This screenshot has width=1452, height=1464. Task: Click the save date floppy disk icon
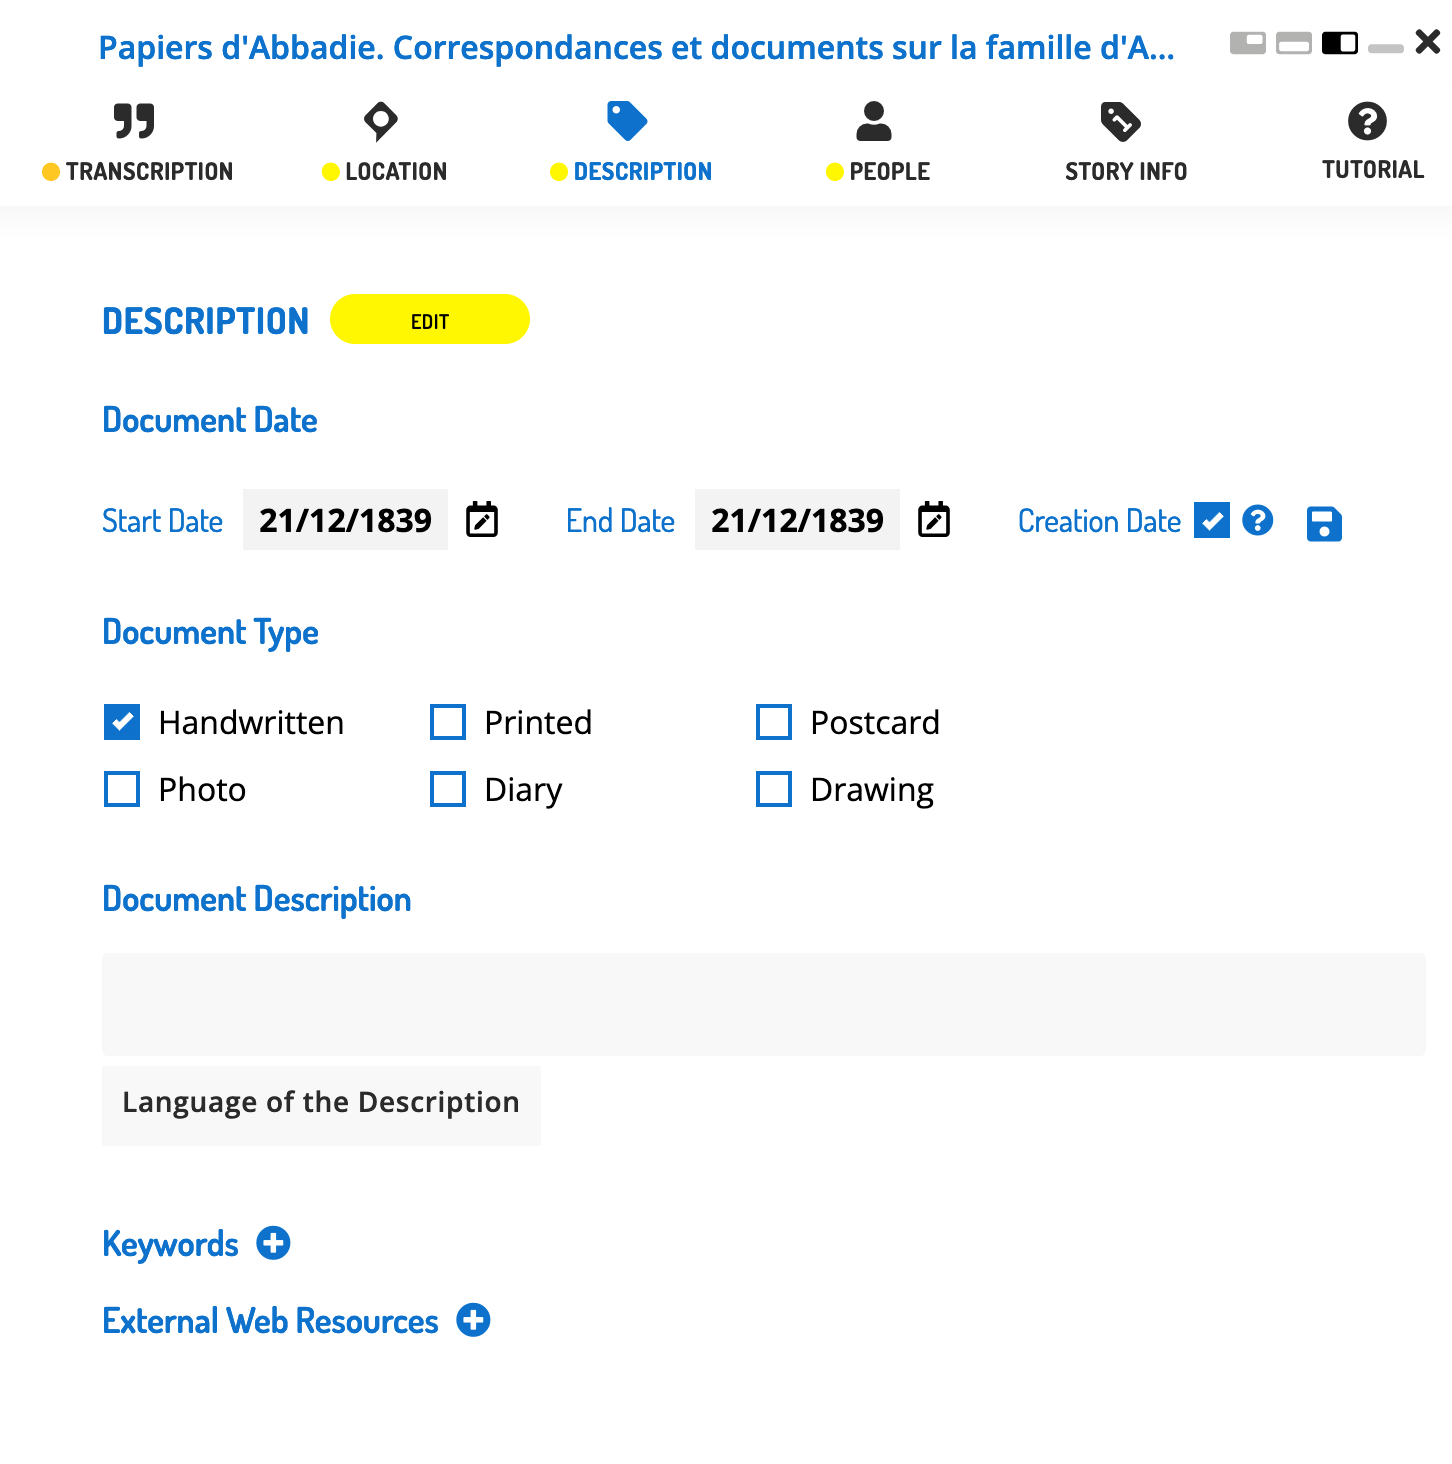point(1324,523)
